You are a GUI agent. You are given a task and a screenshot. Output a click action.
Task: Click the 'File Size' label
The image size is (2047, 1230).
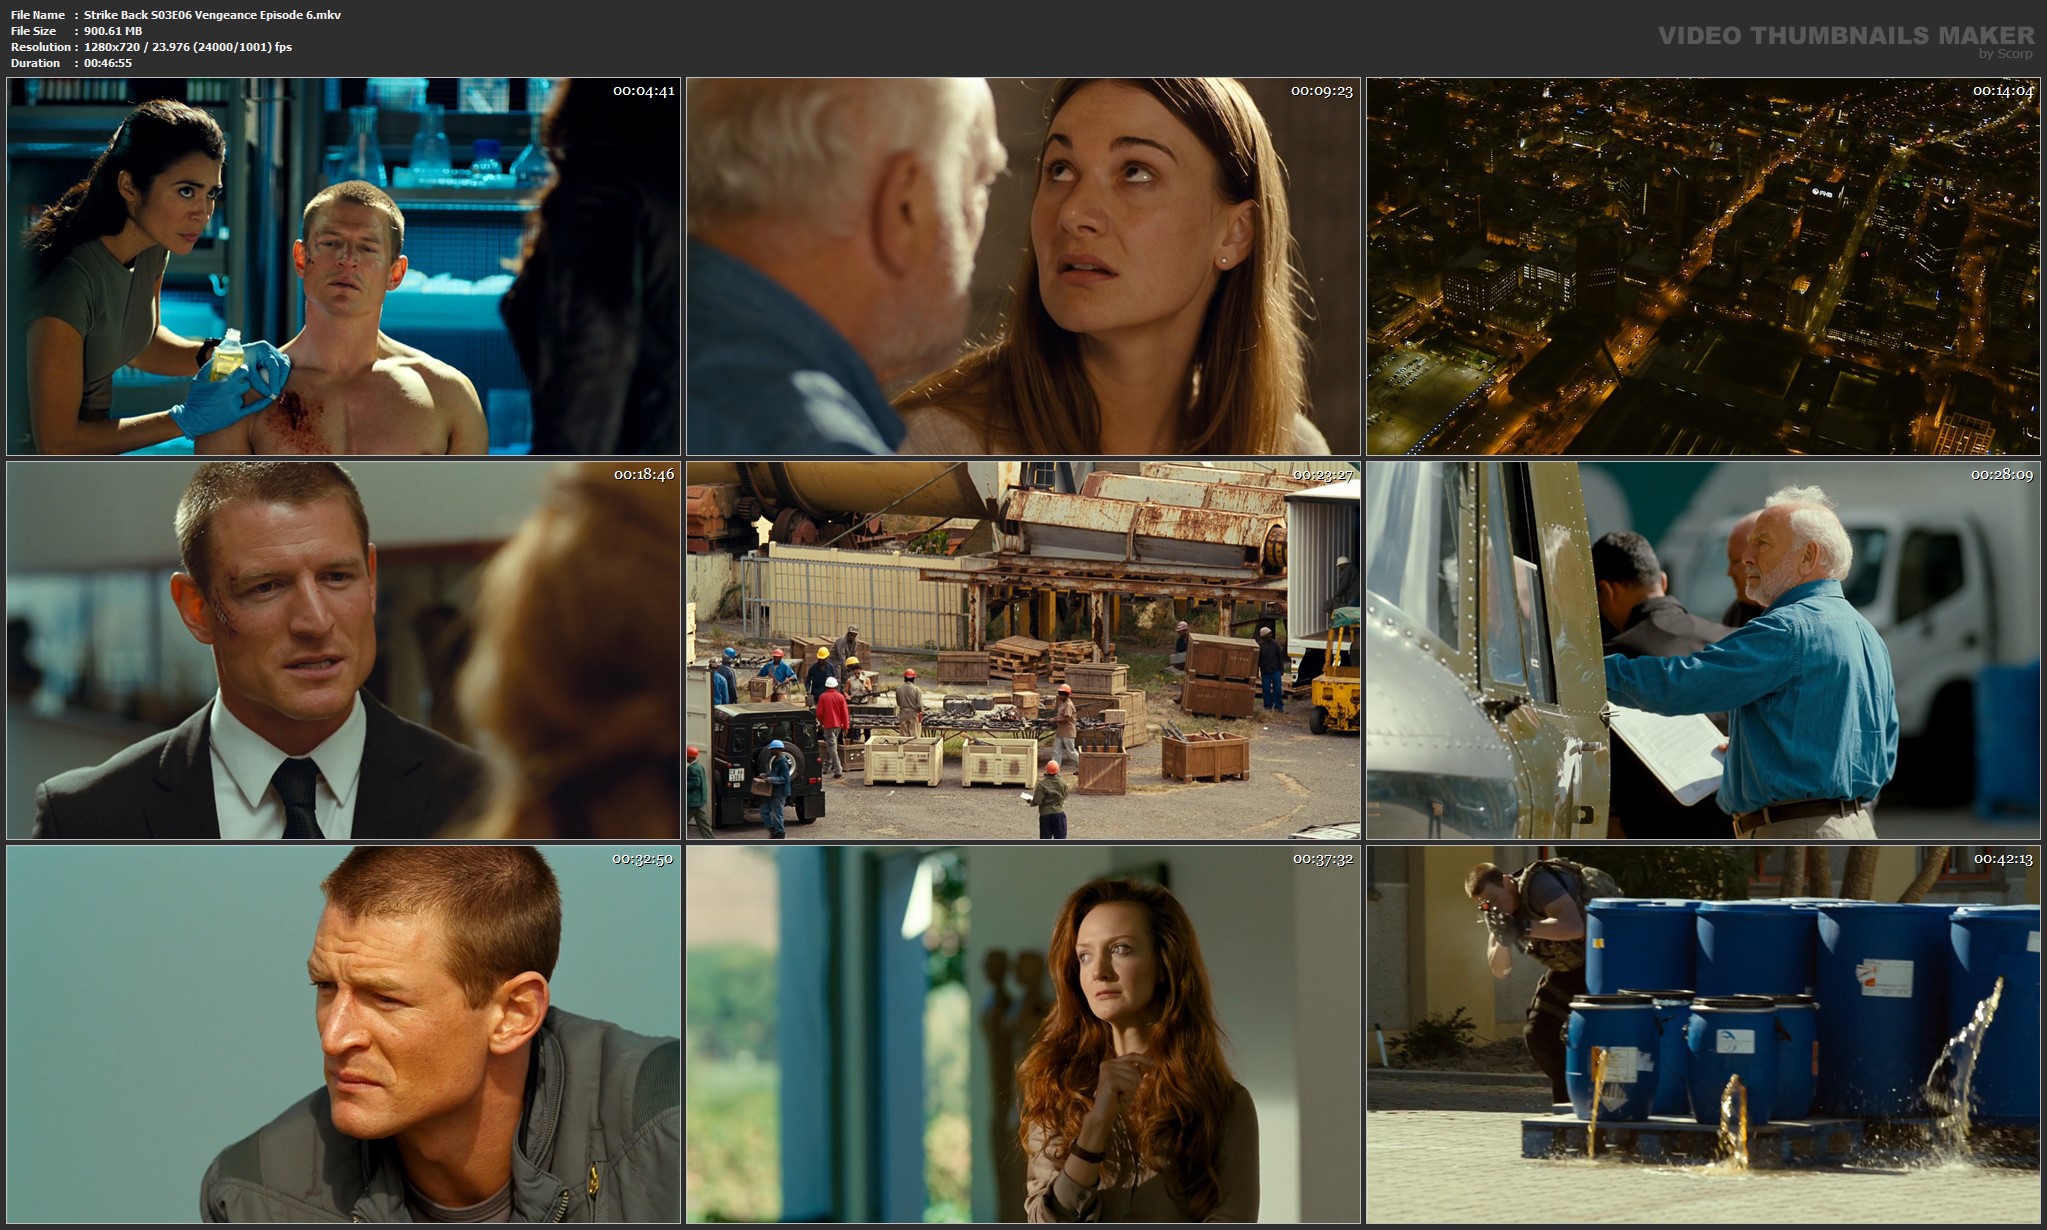pos(33,31)
